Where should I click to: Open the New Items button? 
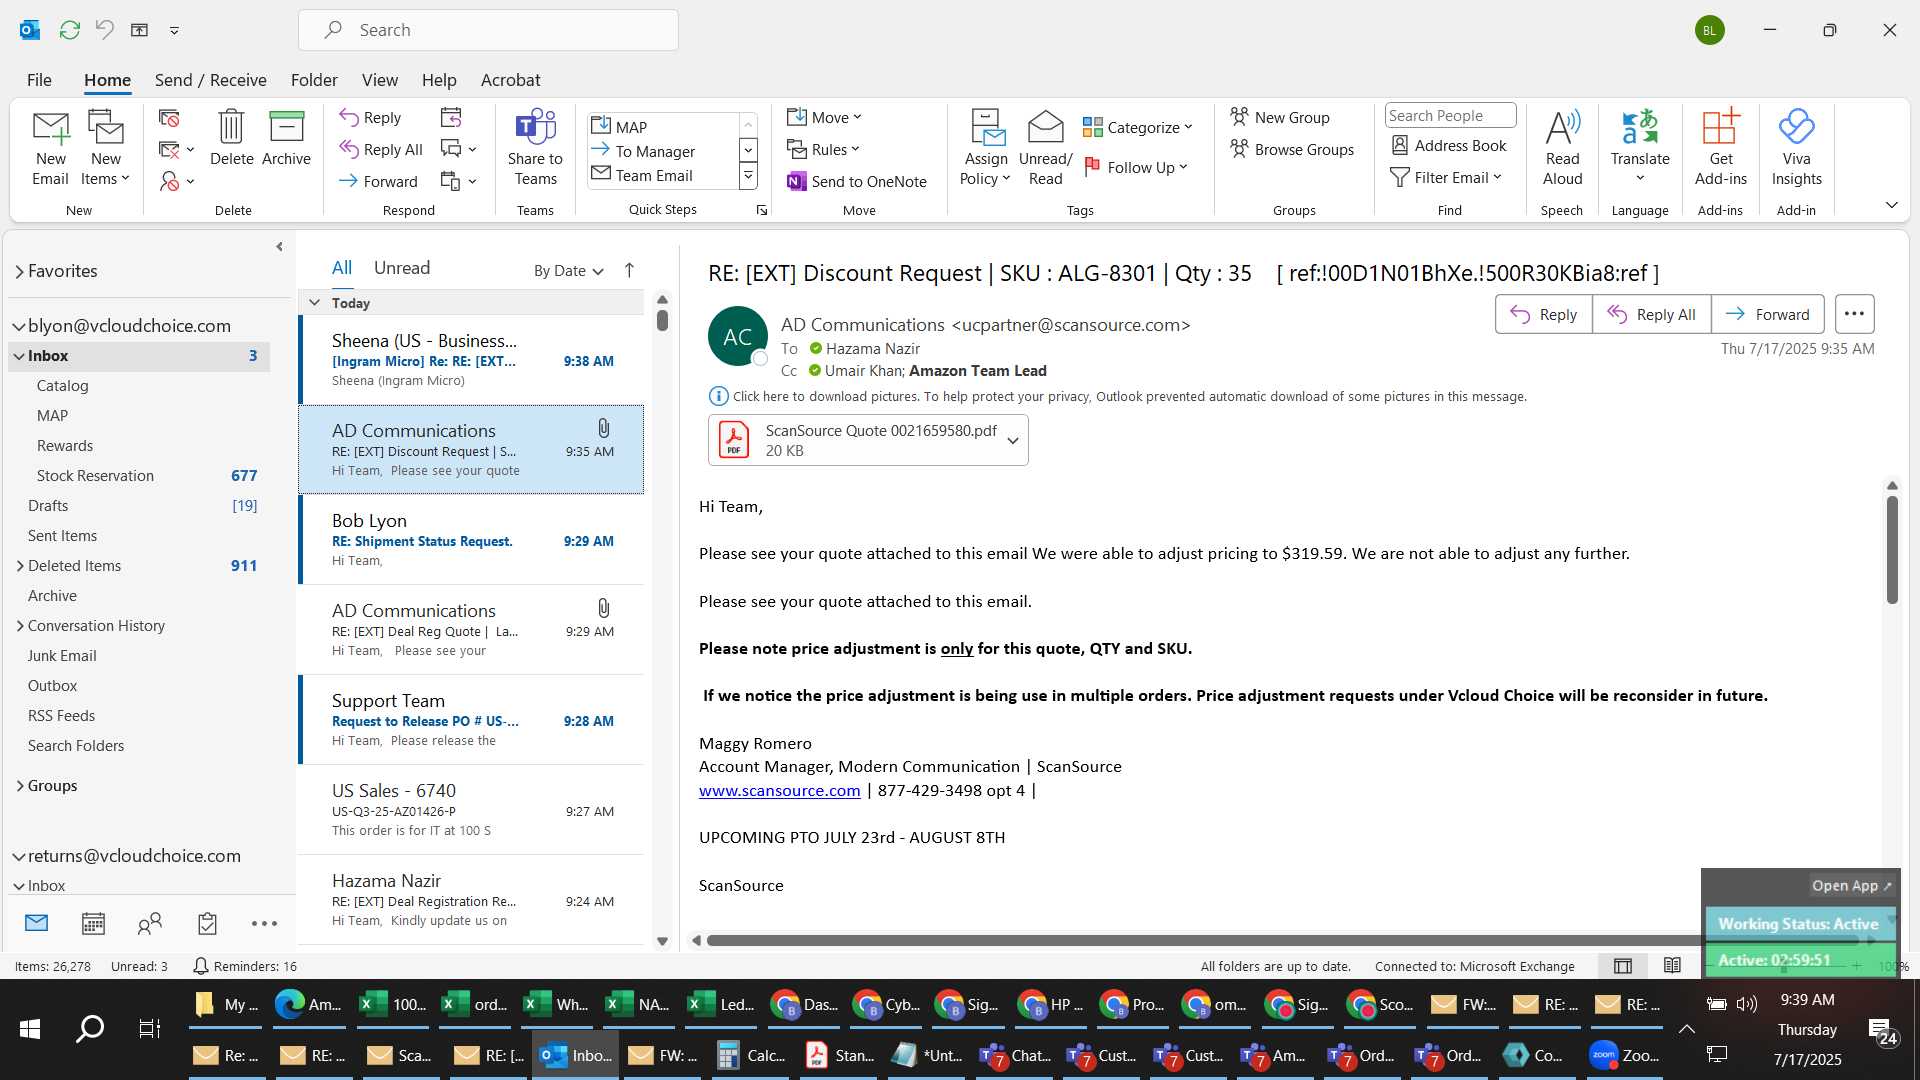pyautogui.click(x=105, y=147)
